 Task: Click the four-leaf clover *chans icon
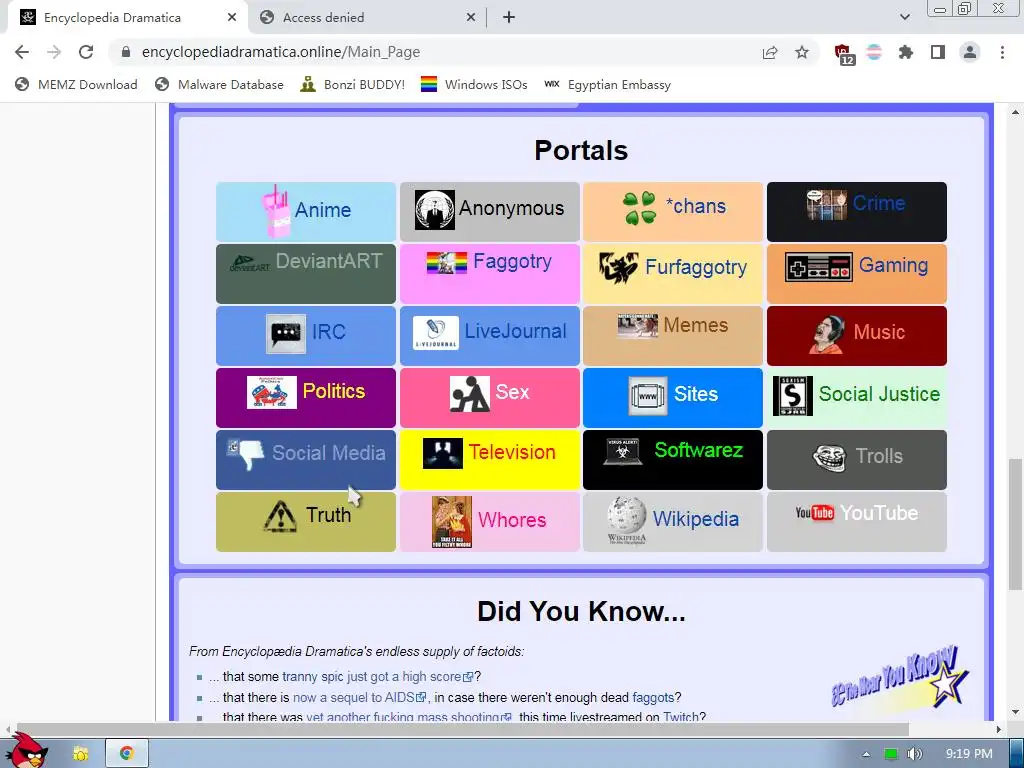click(x=639, y=208)
